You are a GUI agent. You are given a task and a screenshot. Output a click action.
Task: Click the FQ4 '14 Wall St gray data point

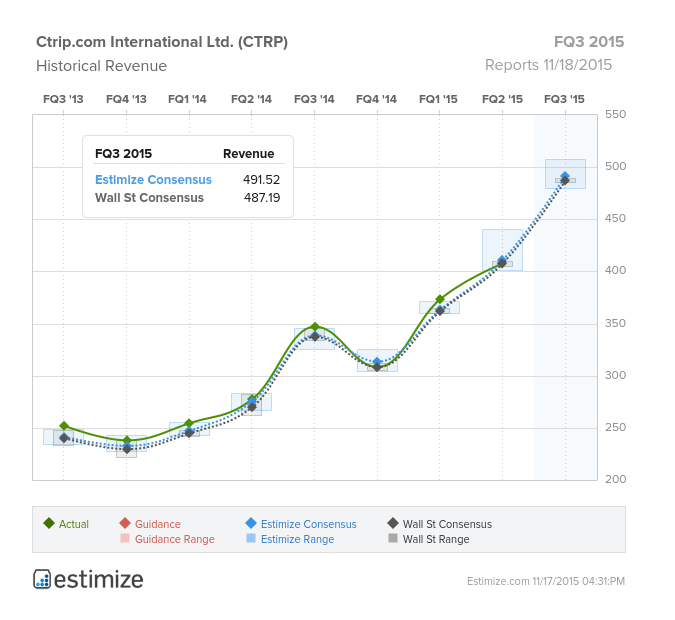pyautogui.click(x=377, y=367)
